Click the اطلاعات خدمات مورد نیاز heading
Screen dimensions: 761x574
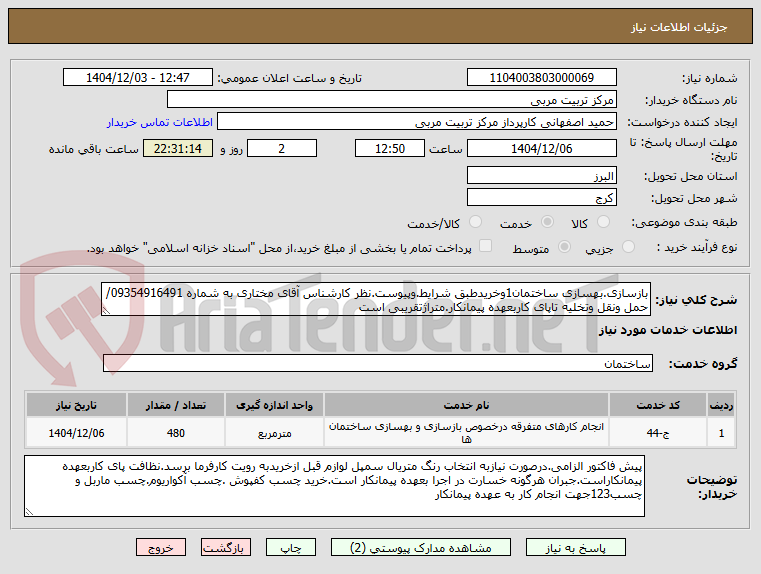668,330
